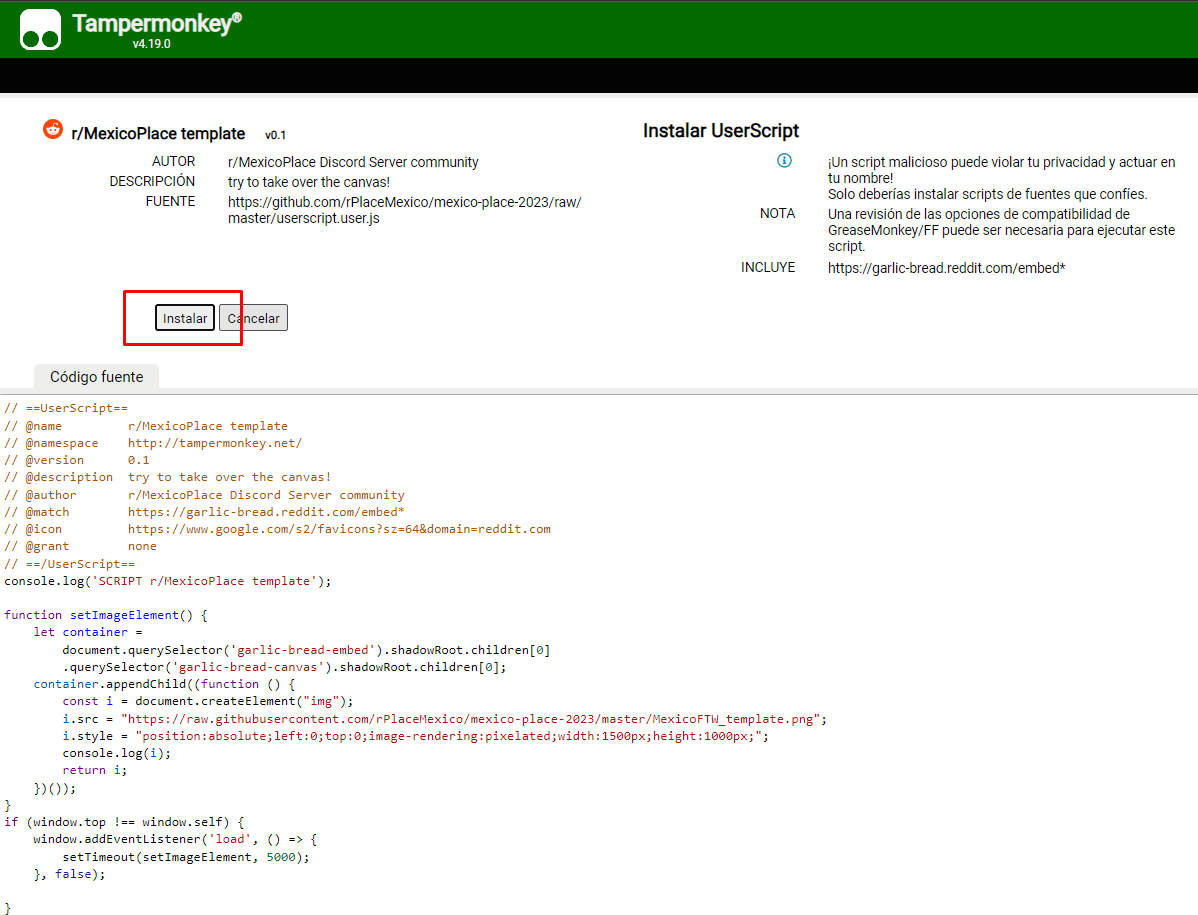Click the 'function setImageElement()' code line
The image size is (1198, 915).
[105, 615]
